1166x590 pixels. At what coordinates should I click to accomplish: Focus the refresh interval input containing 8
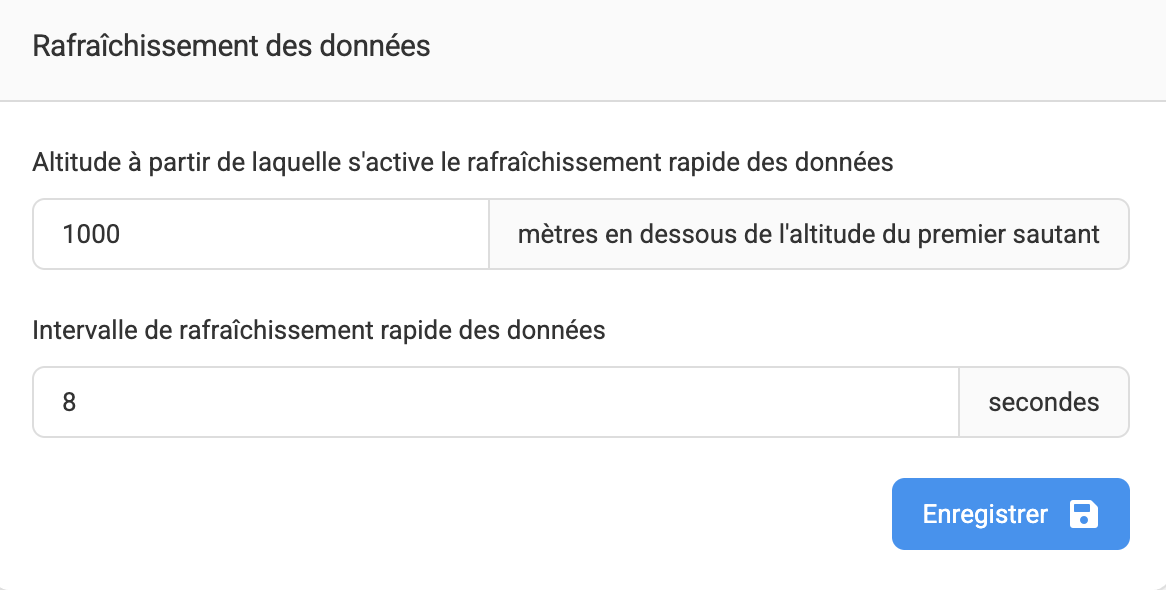(495, 403)
